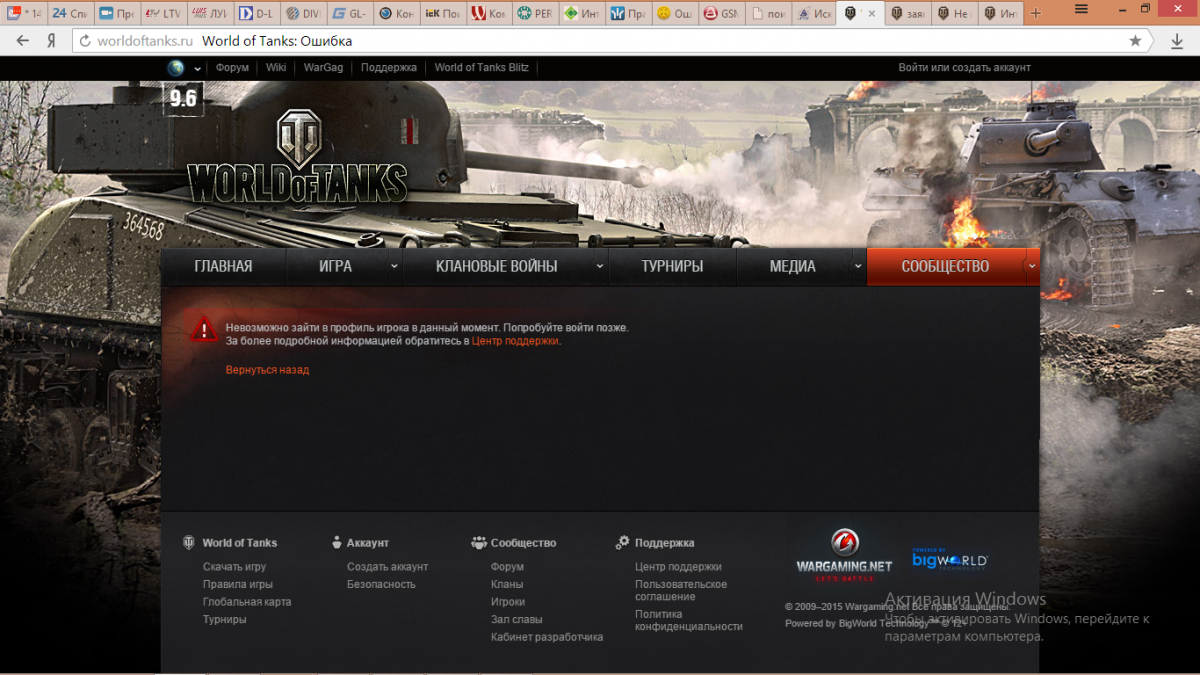Reload page using the refresh icon
The width and height of the screenshot is (1200, 675).
(x=85, y=41)
